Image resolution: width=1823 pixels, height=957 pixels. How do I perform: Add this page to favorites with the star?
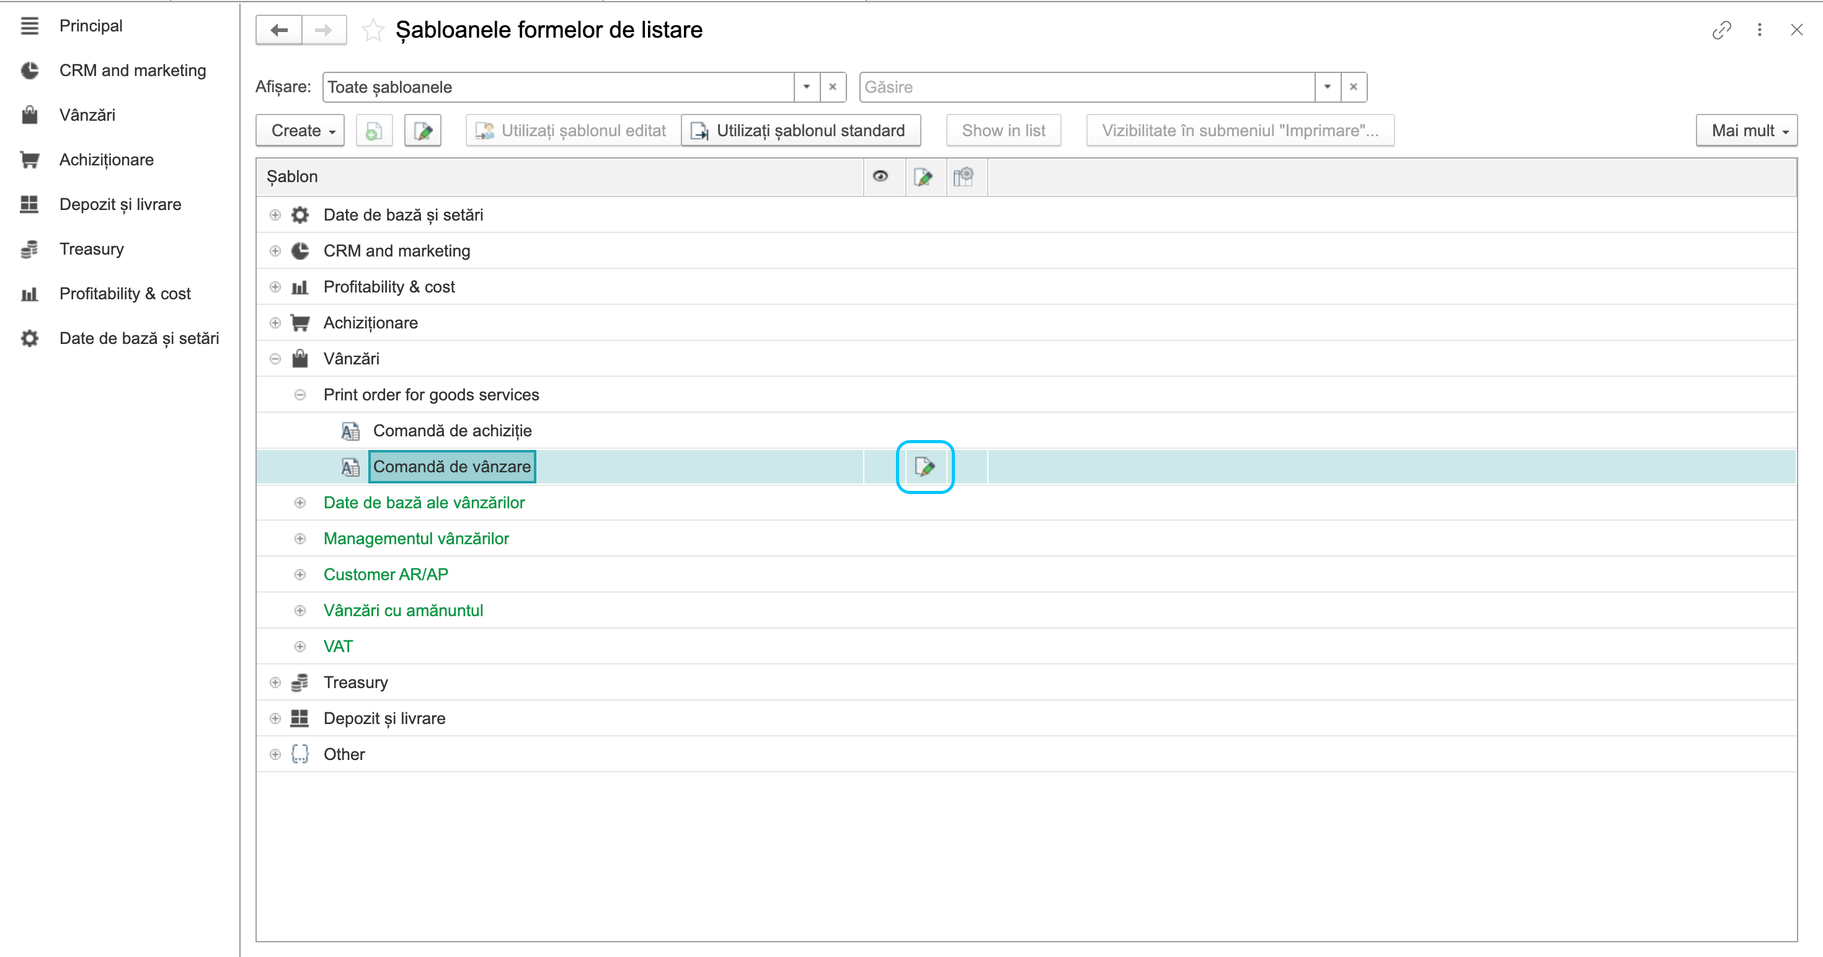(x=373, y=30)
